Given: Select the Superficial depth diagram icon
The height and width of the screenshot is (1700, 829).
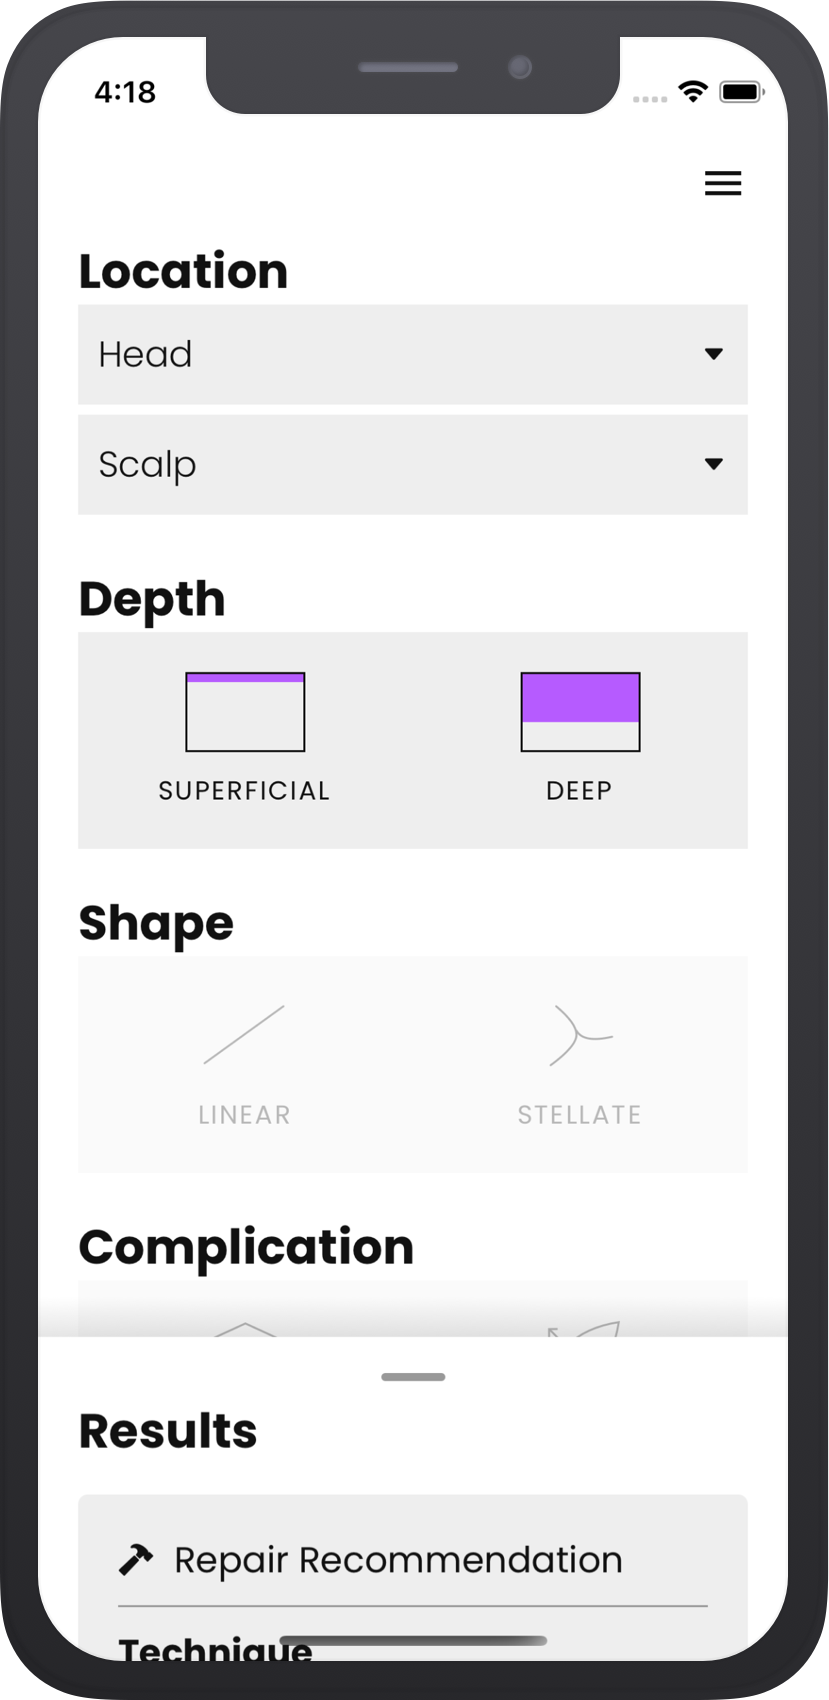Looking at the screenshot, I should point(245,712).
